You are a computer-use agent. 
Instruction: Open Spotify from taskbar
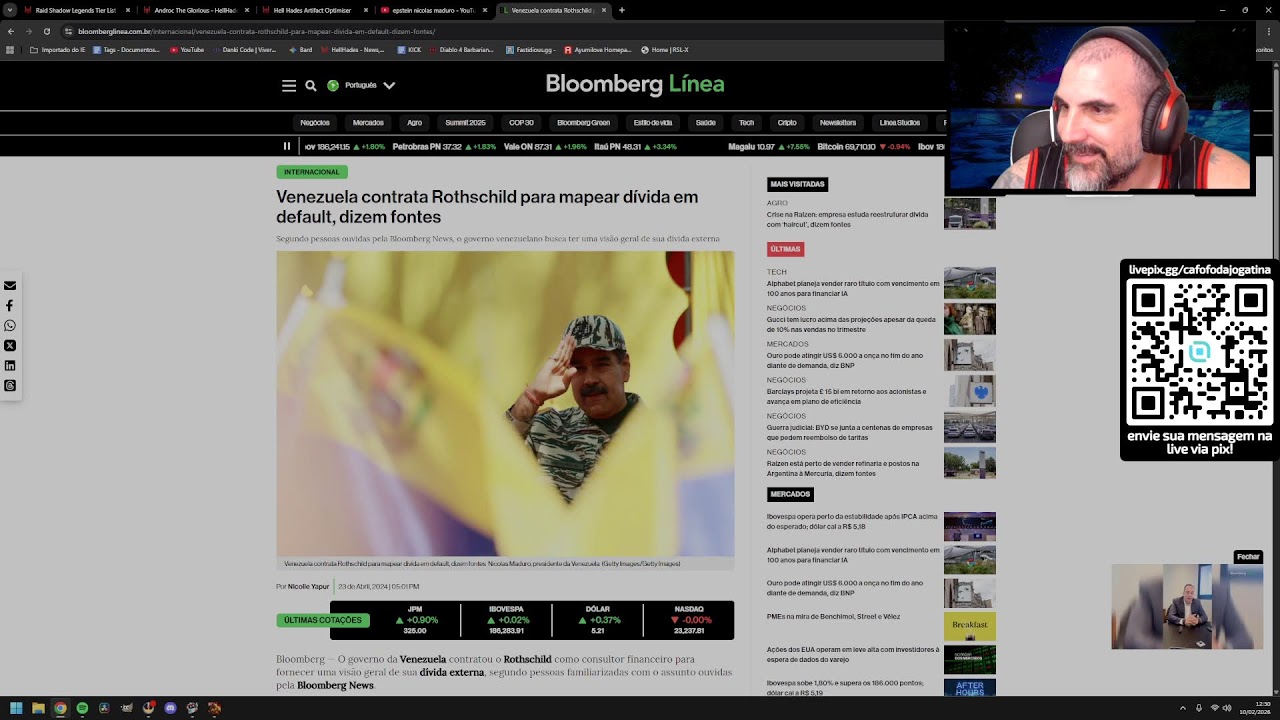(x=82, y=708)
